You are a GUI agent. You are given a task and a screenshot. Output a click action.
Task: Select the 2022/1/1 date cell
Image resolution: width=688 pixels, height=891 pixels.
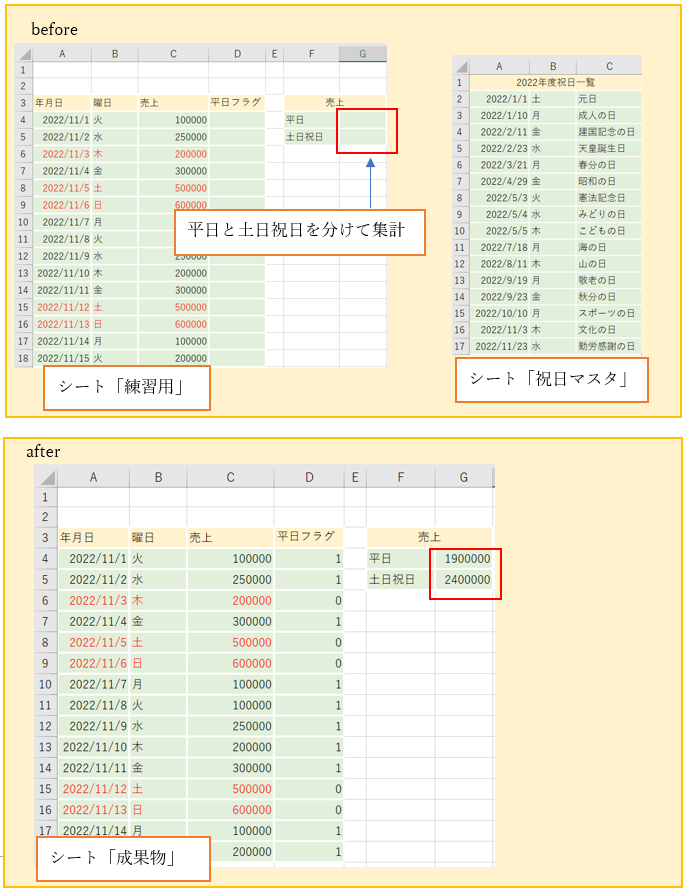pos(500,99)
